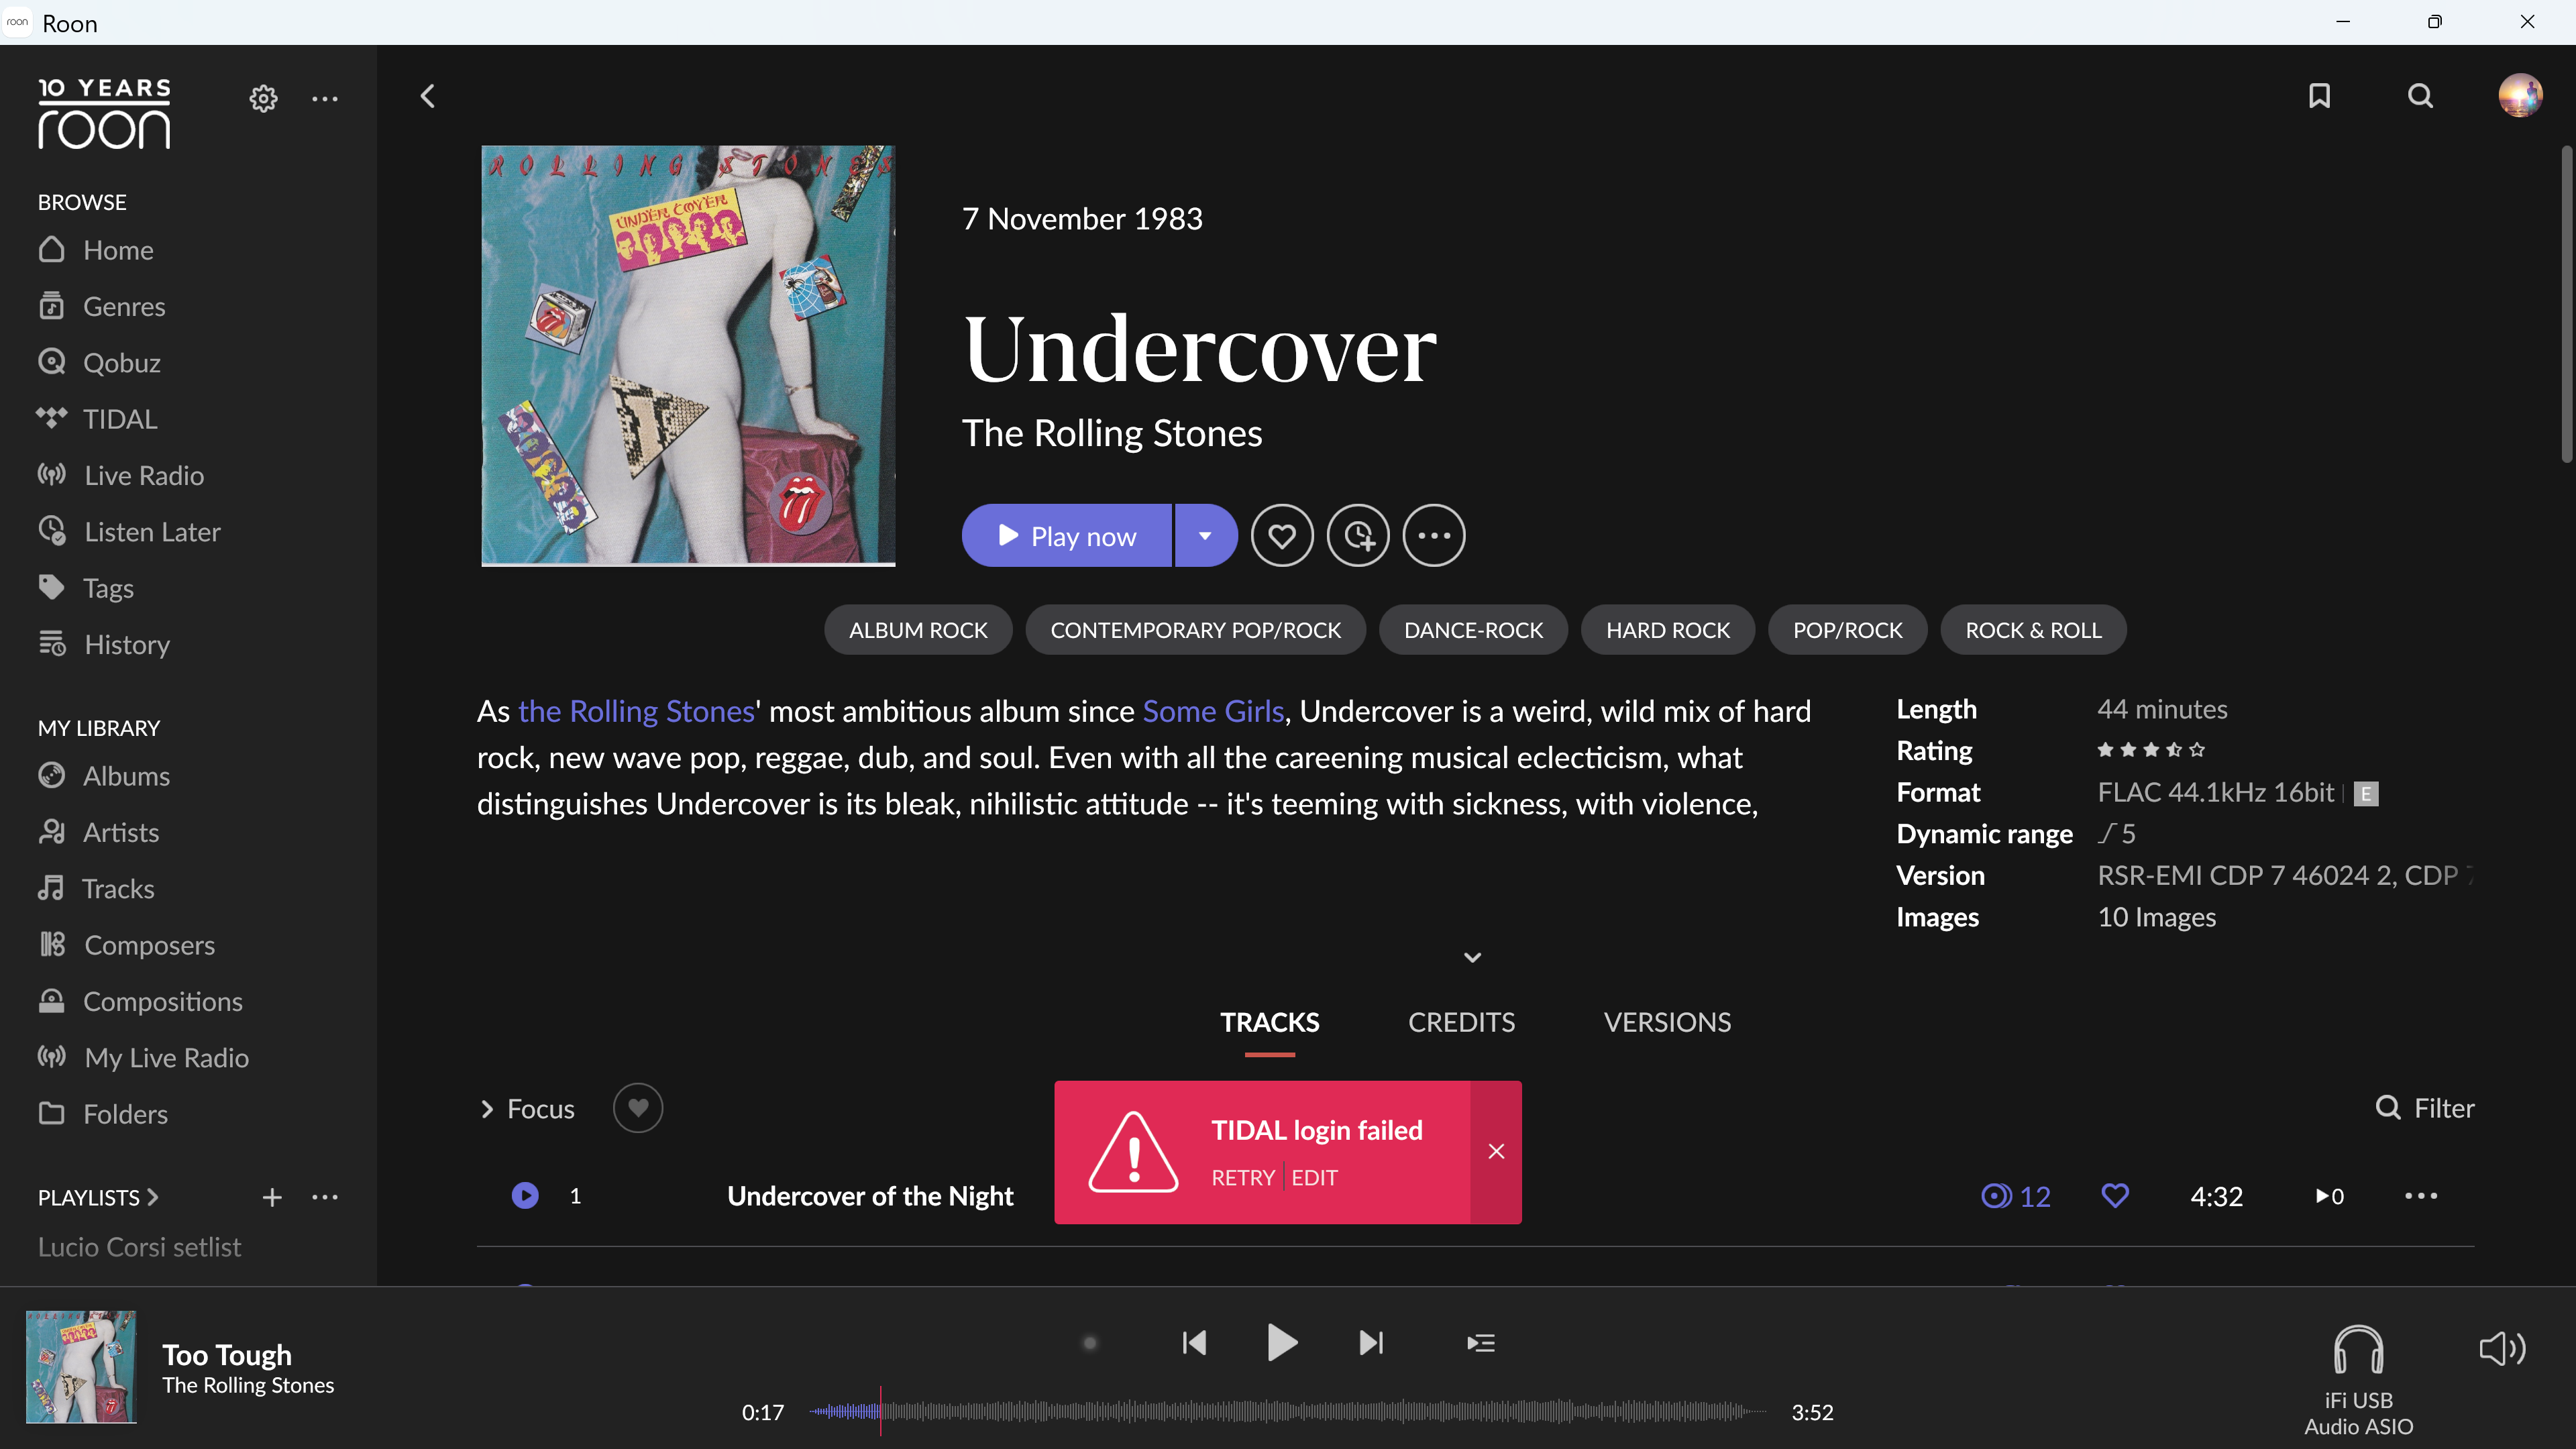Open the Play now dropdown arrow
Viewport: 2576px width, 1449px height.
tap(1206, 536)
